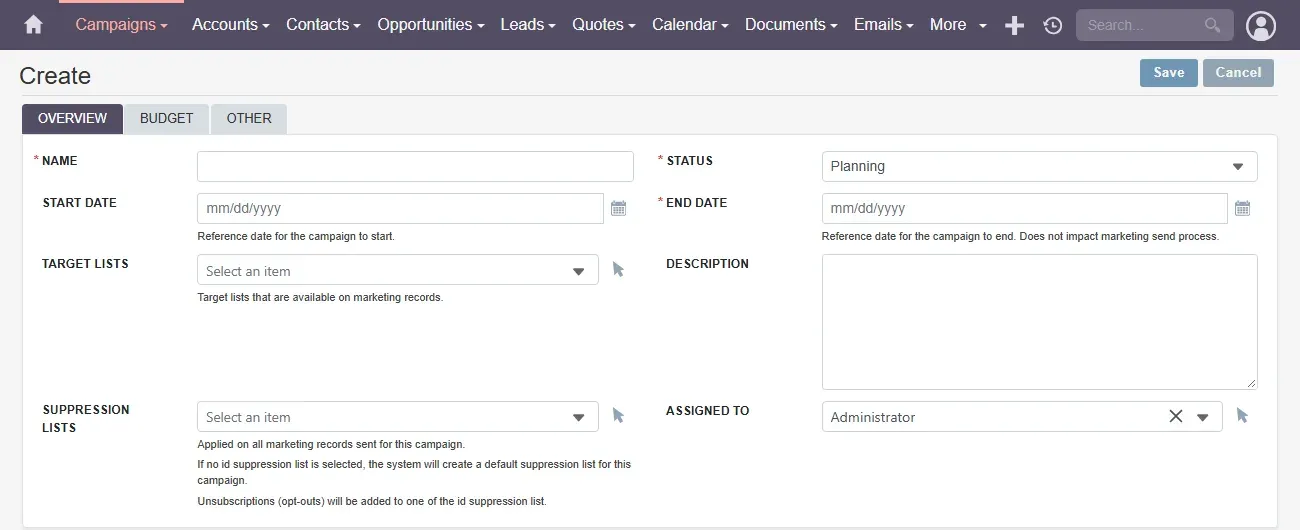Open the Accounts menu
Viewport: 1300px width, 530px height.
click(x=231, y=25)
